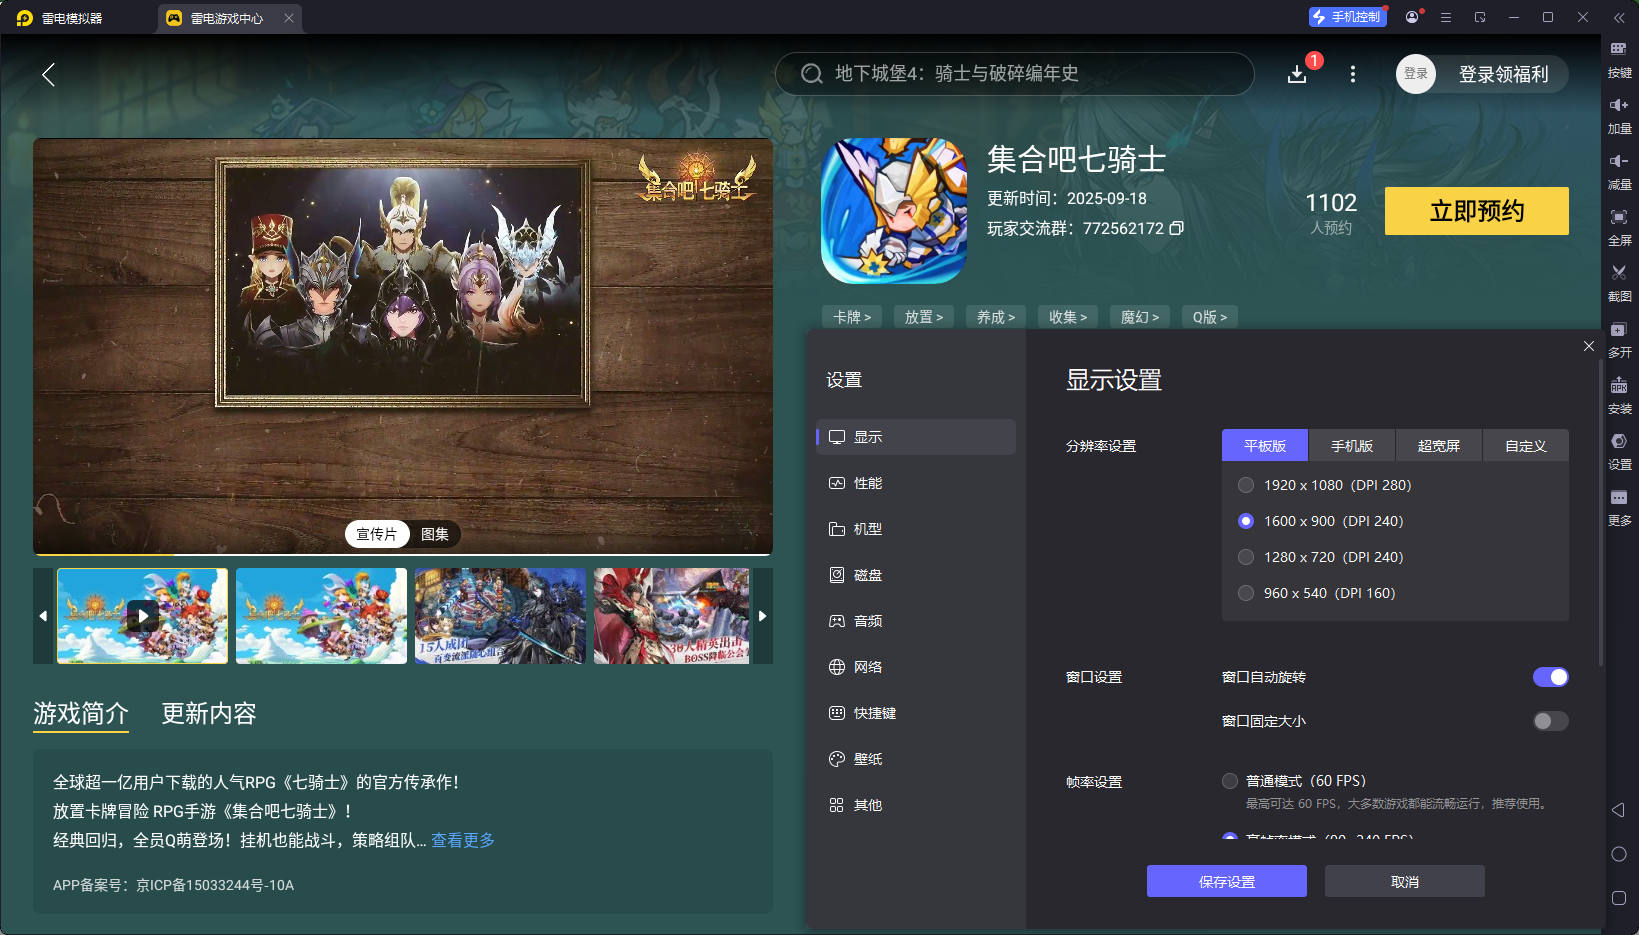Enter 全屏 fullscreen mode
Image resolution: width=1639 pixels, height=935 pixels.
tap(1619, 228)
